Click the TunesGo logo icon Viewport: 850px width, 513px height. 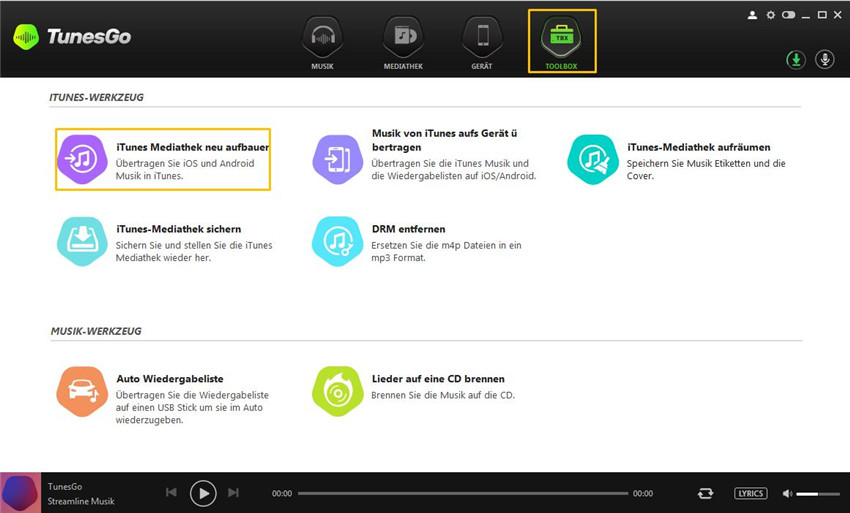coord(26,37)
